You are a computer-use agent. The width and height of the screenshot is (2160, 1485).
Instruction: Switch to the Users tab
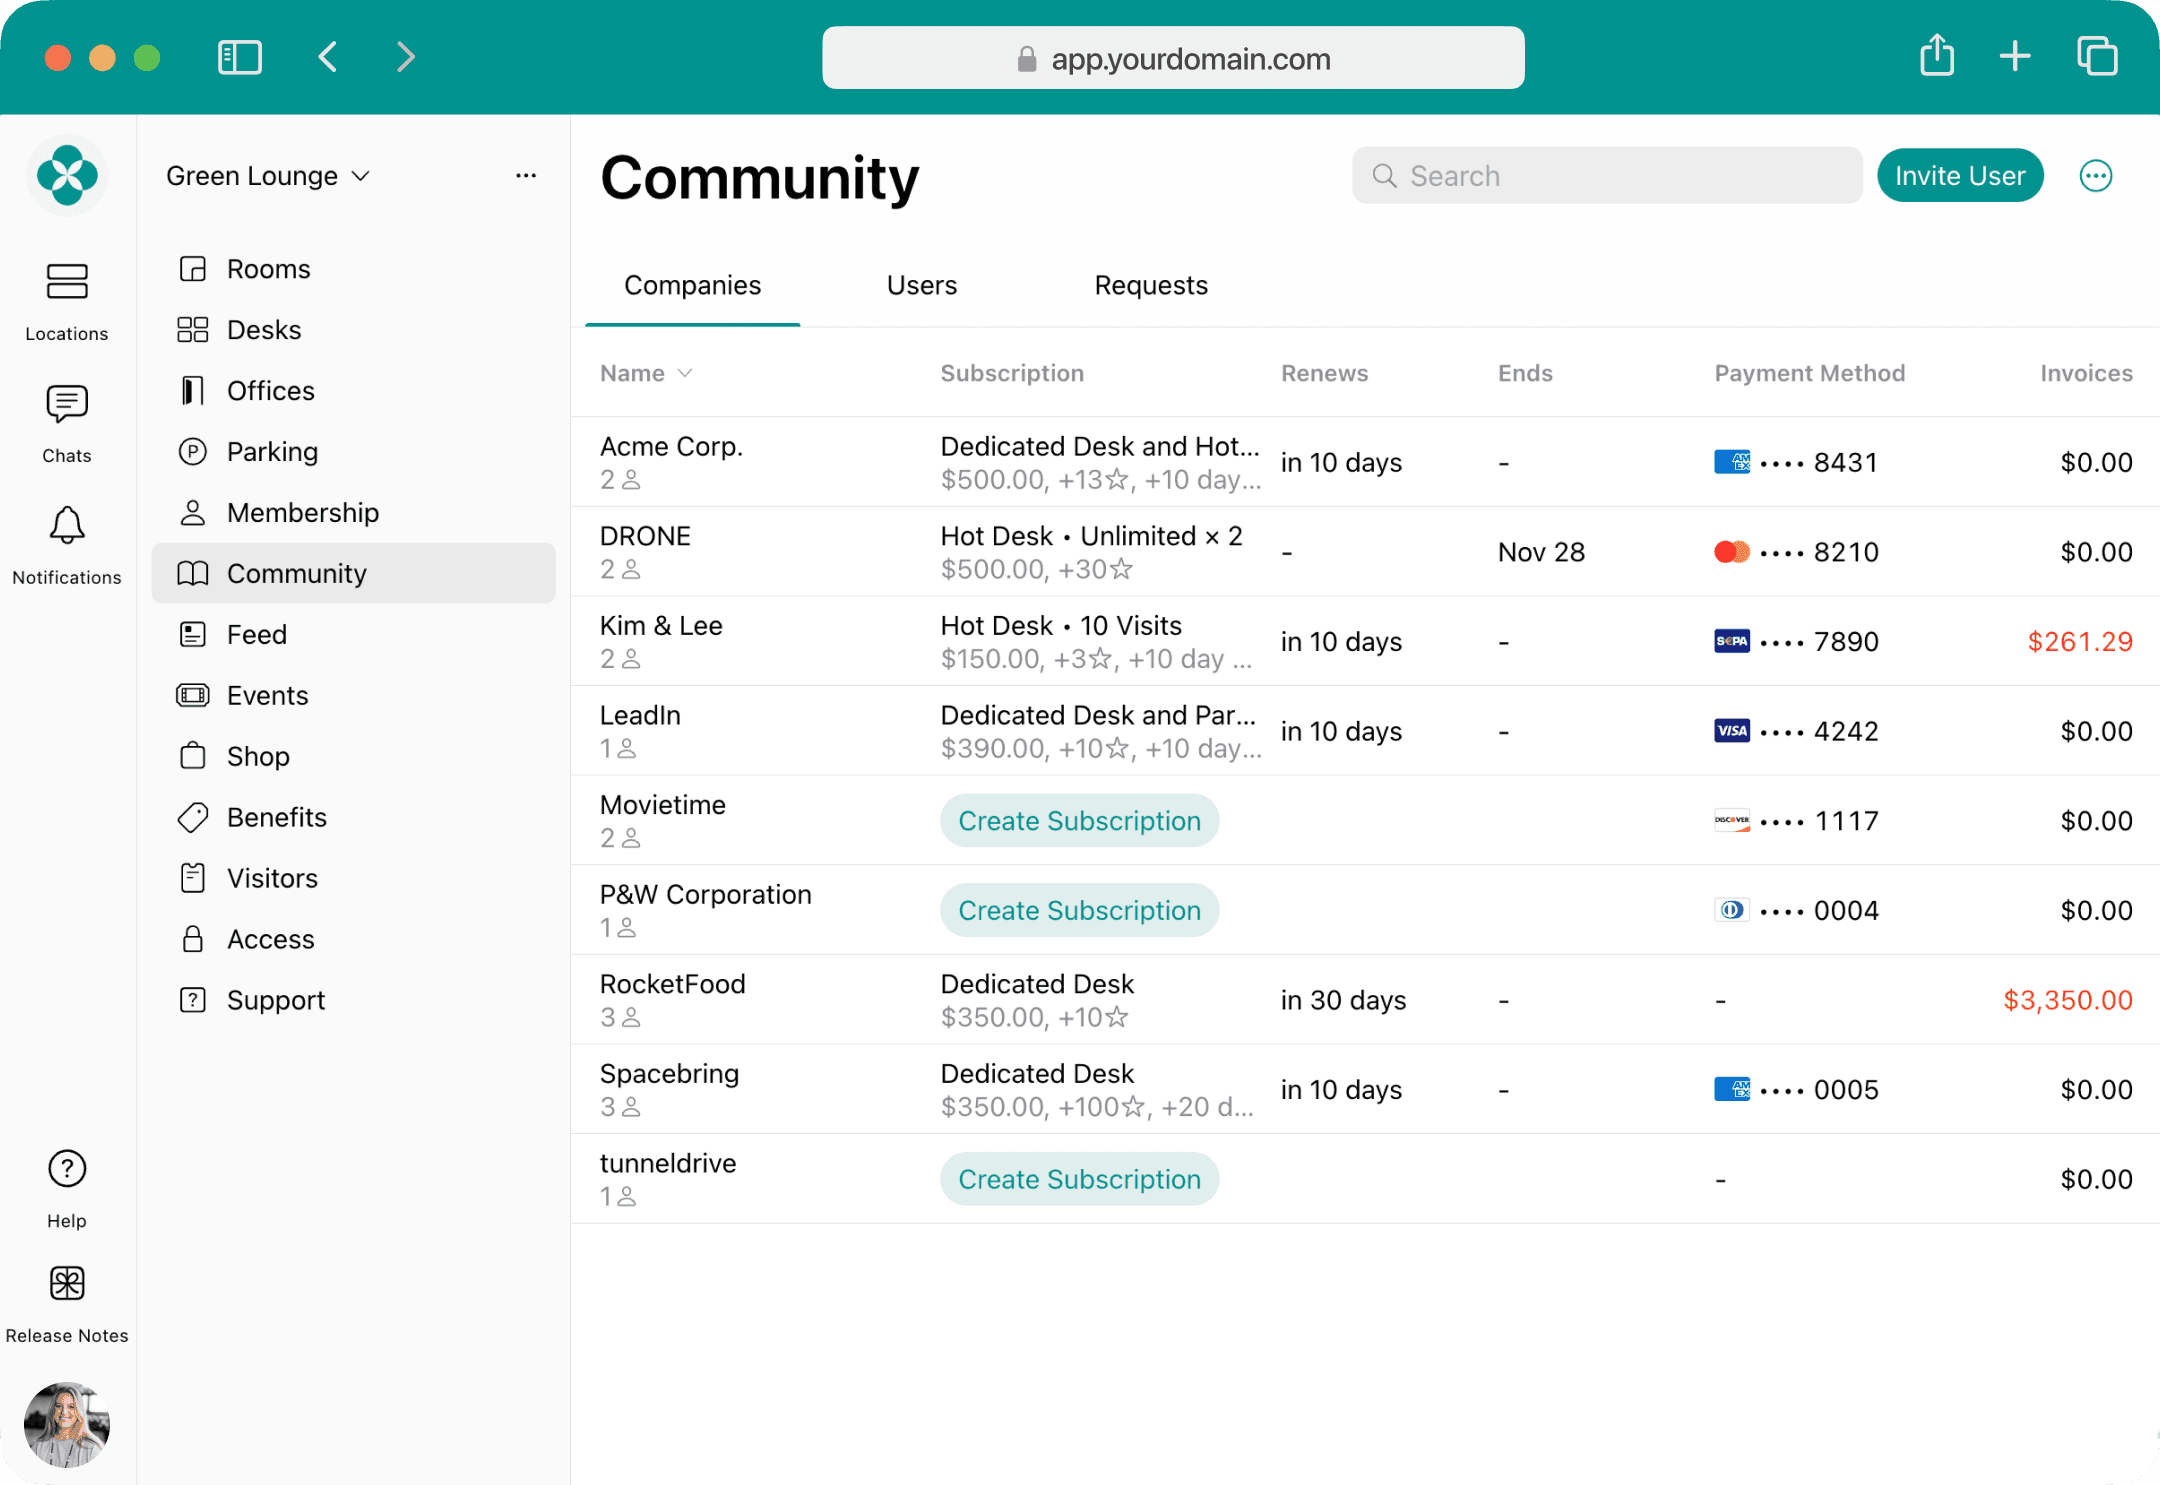click(x=922, y=286)
